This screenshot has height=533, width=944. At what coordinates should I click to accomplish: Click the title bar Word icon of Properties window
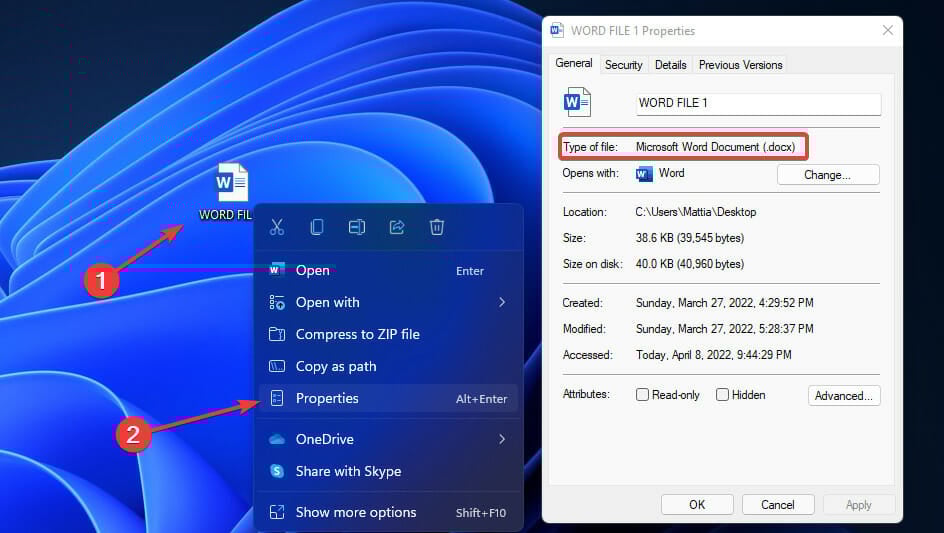(x=557, y=30)
